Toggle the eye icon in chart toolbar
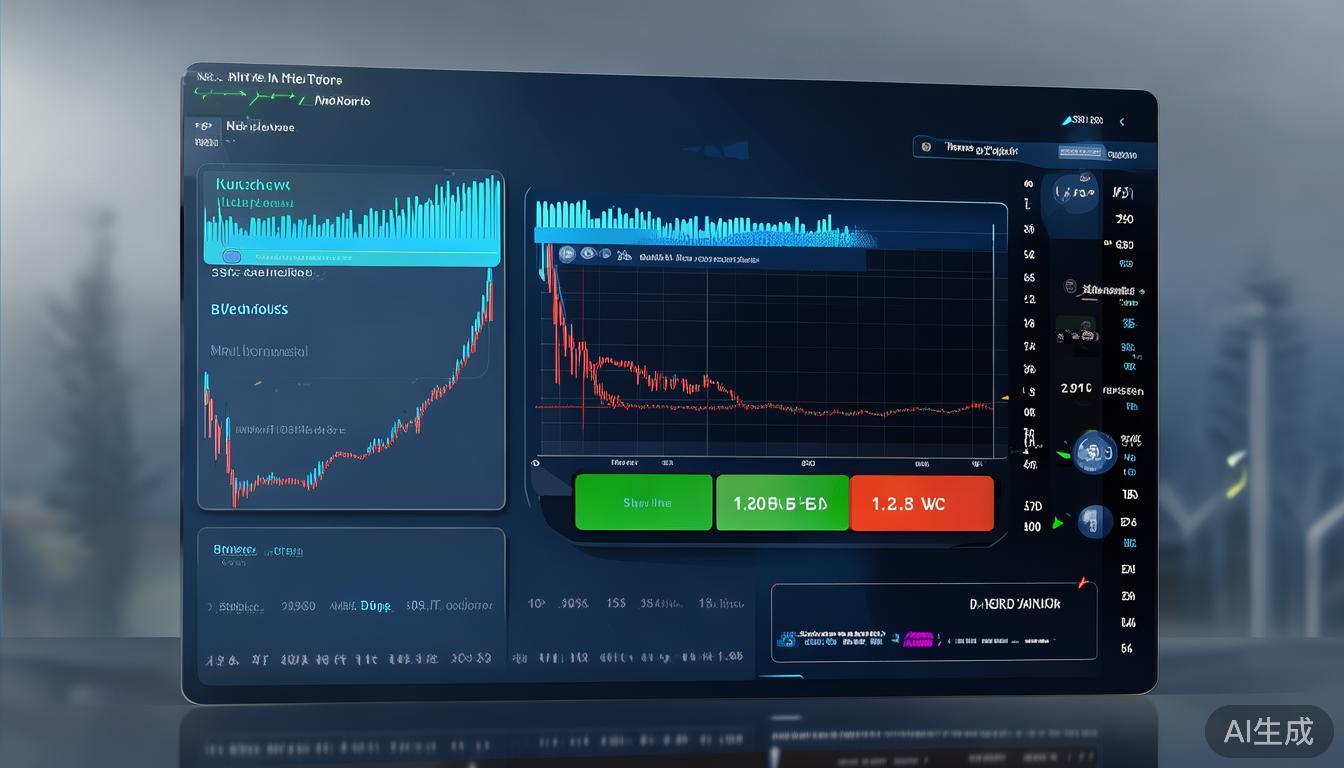The image size is (1344, 768). click(588, 254)
